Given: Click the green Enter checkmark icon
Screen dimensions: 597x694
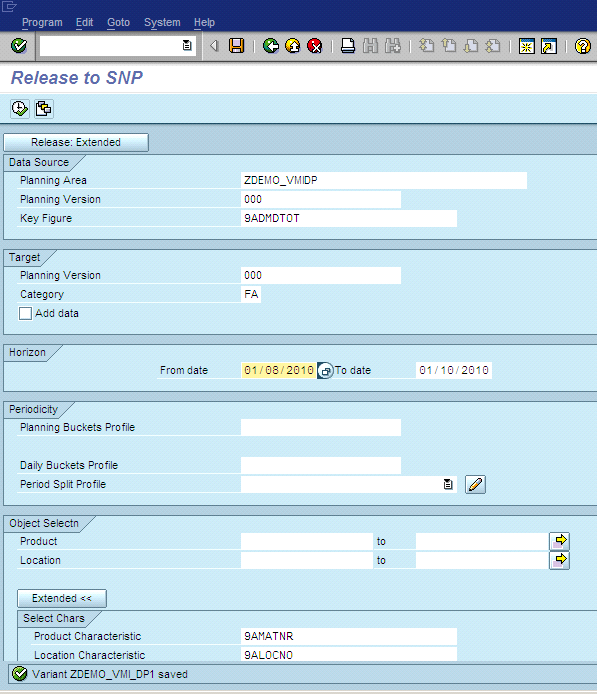Looking at the screenshot, I should click(19, 46).
